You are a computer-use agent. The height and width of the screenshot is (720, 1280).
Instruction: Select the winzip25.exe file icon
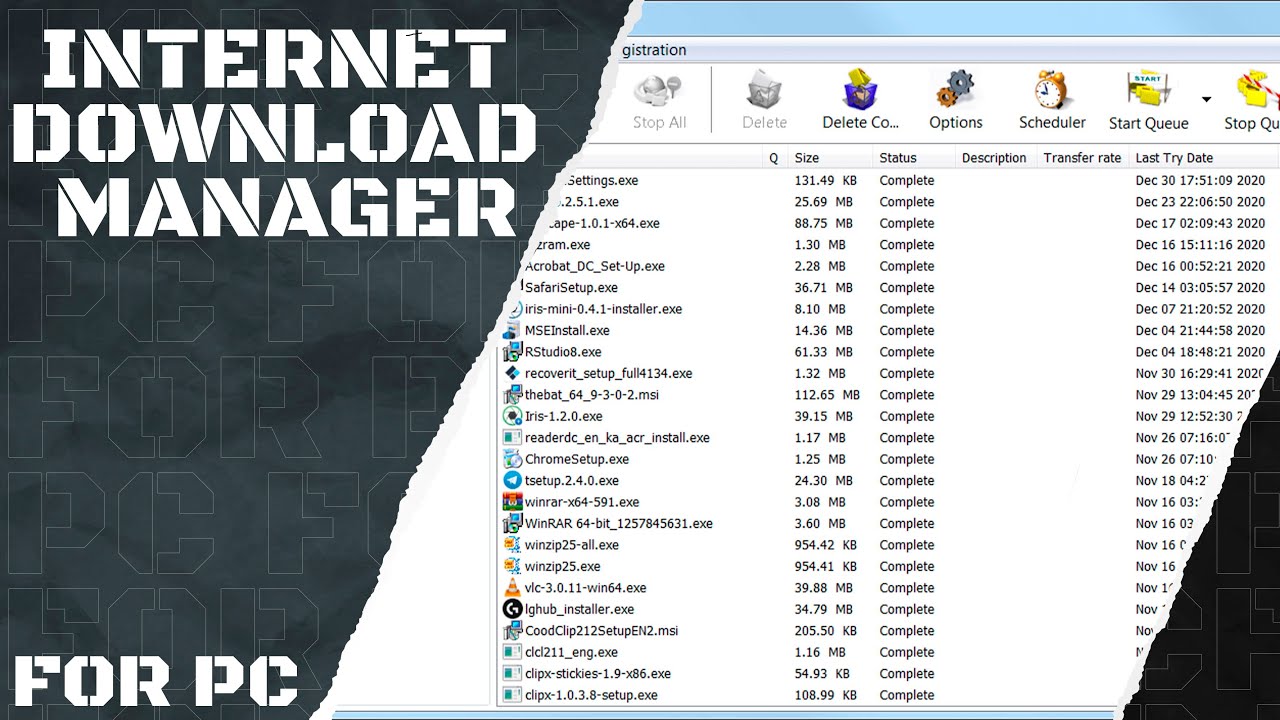pyautogui.click(x=512, y=566)
